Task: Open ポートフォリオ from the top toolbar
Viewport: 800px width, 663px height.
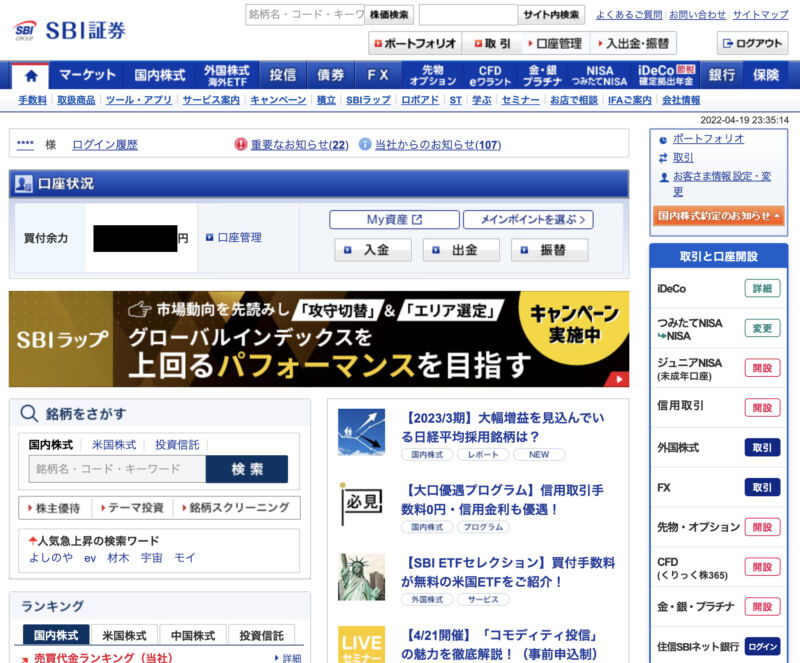Action: click(x=415, y=43)
